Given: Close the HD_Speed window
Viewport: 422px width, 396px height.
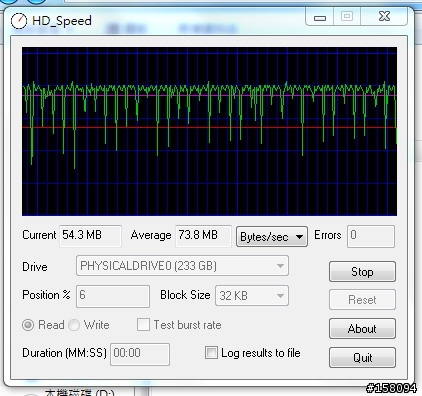Looking at the screenshot, I should tap(384, 16).
